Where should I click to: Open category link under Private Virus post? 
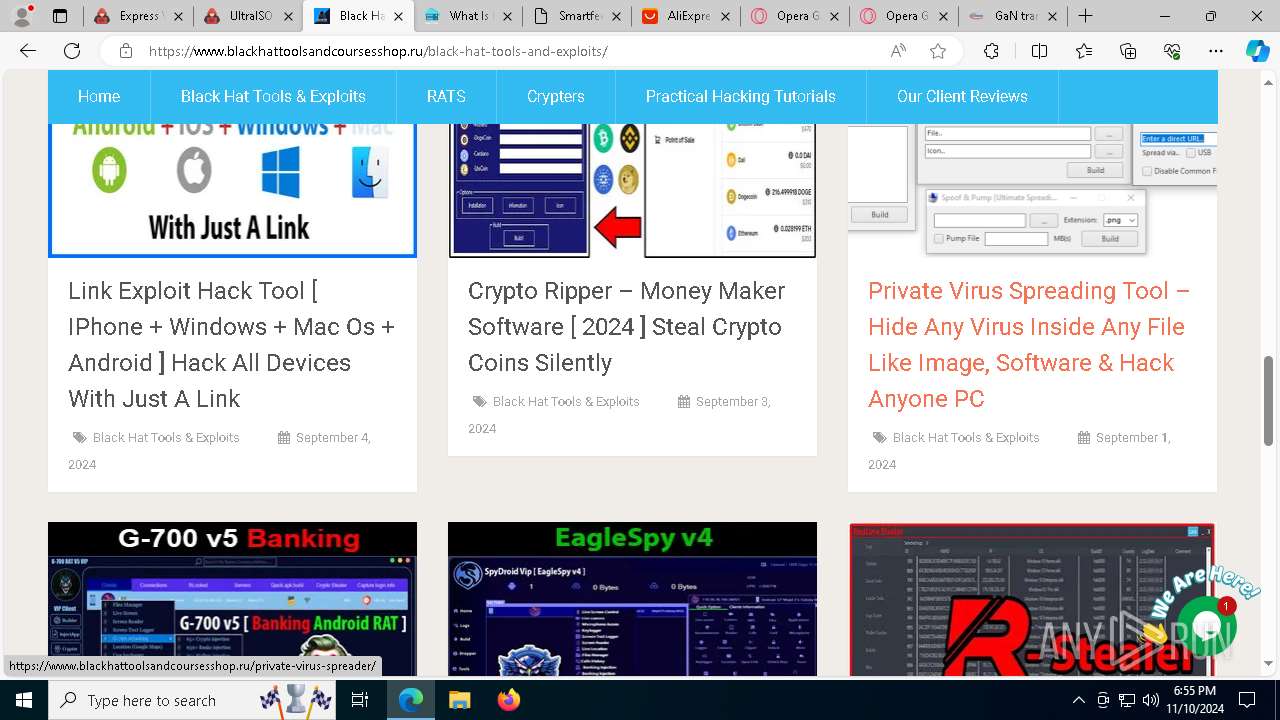966,437
